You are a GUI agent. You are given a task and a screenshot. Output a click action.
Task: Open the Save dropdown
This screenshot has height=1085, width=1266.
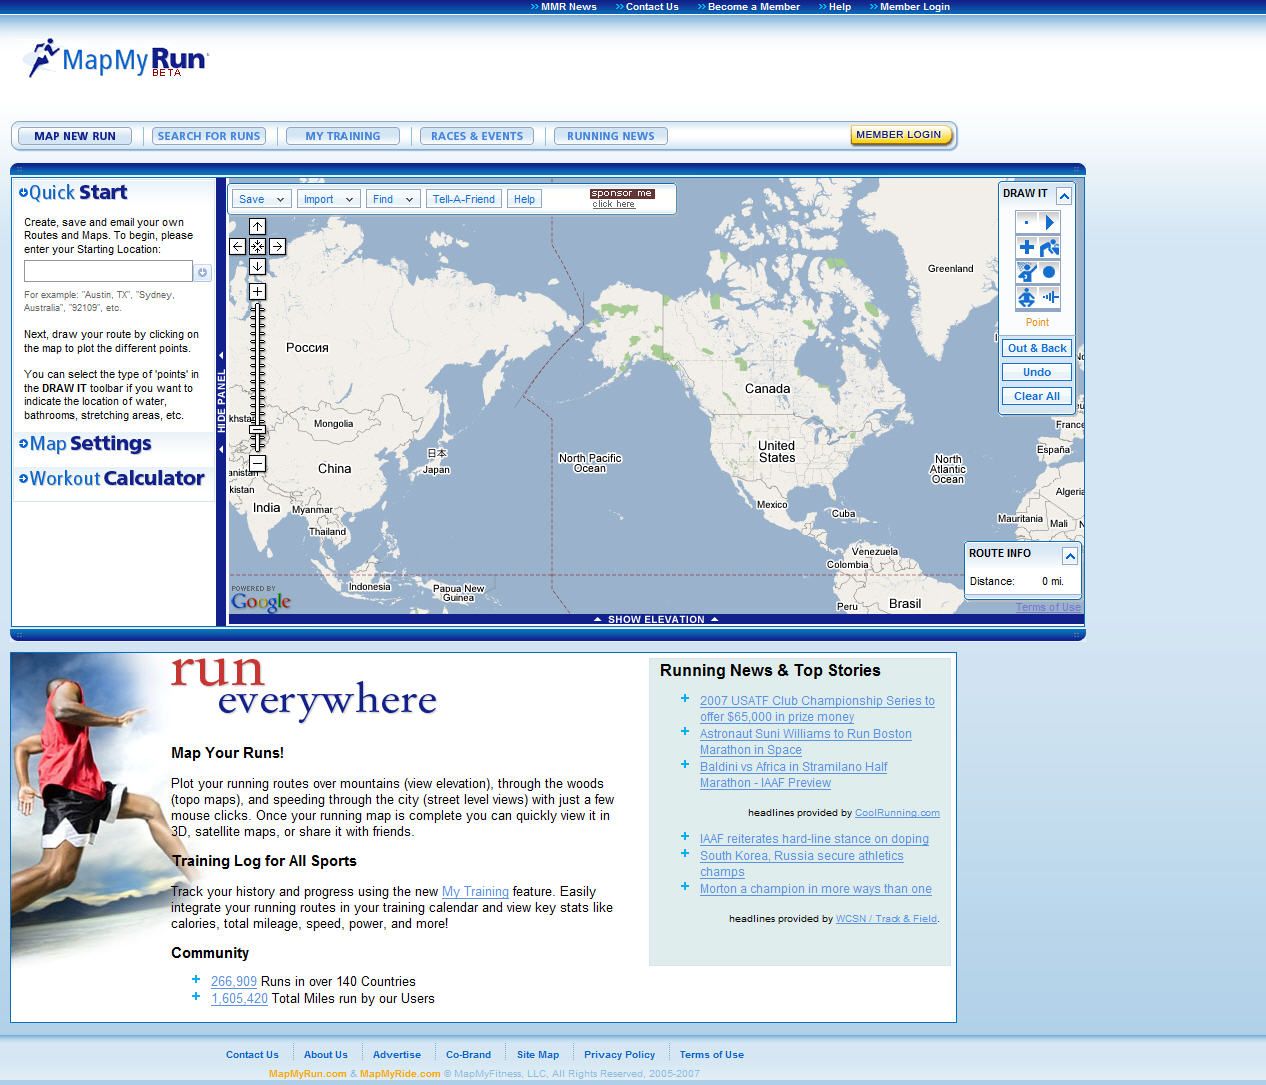coord(261,199)
